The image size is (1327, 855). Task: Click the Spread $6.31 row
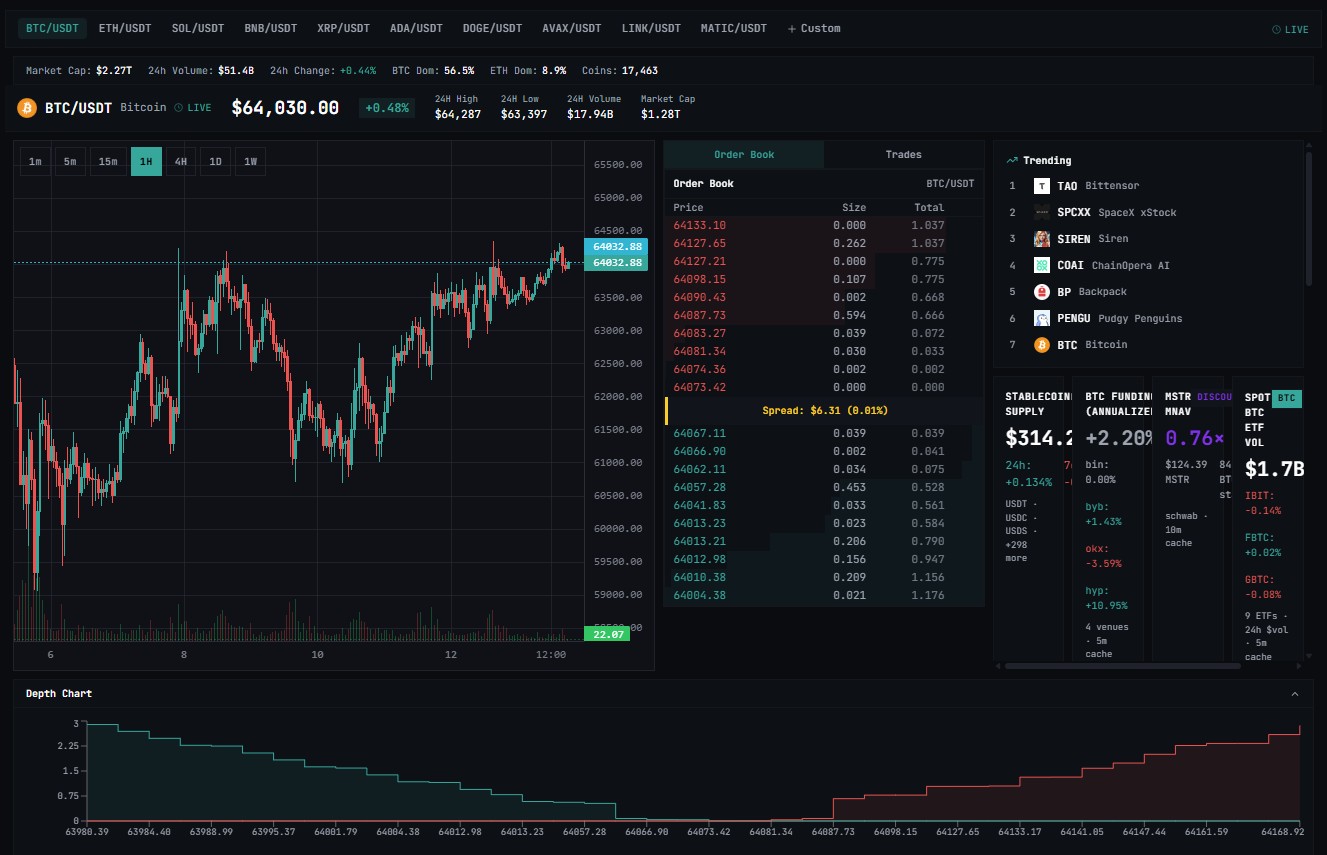(824, 410)
